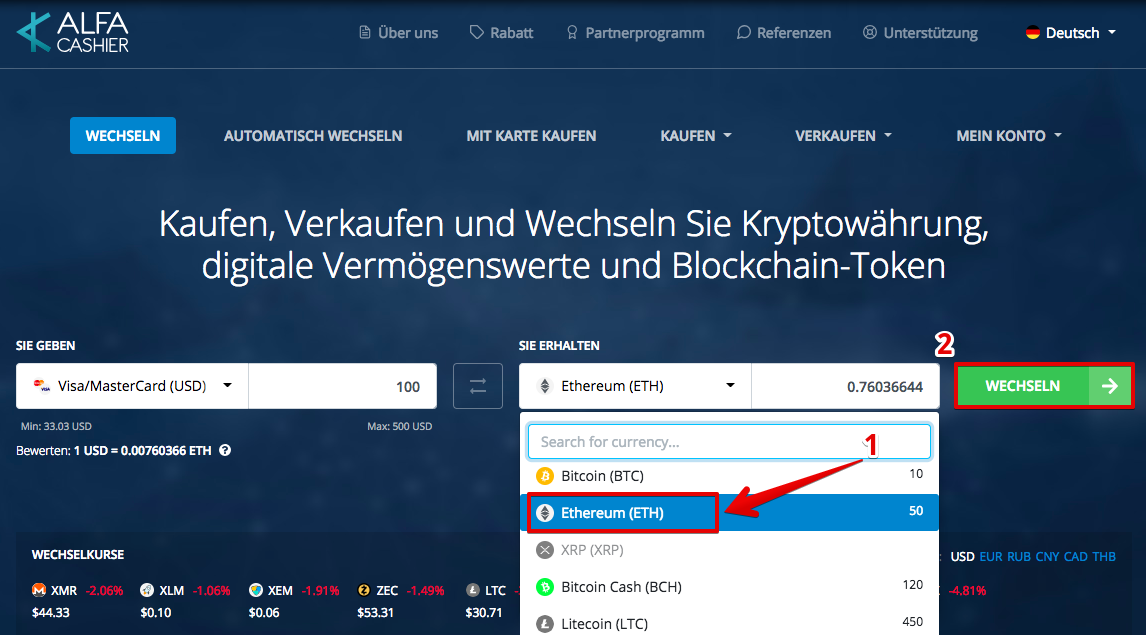Swap currencies with the exchange arrows button
Viewport: 1146px width, 635px height.
pyautogui.click(x=478, y=386)
